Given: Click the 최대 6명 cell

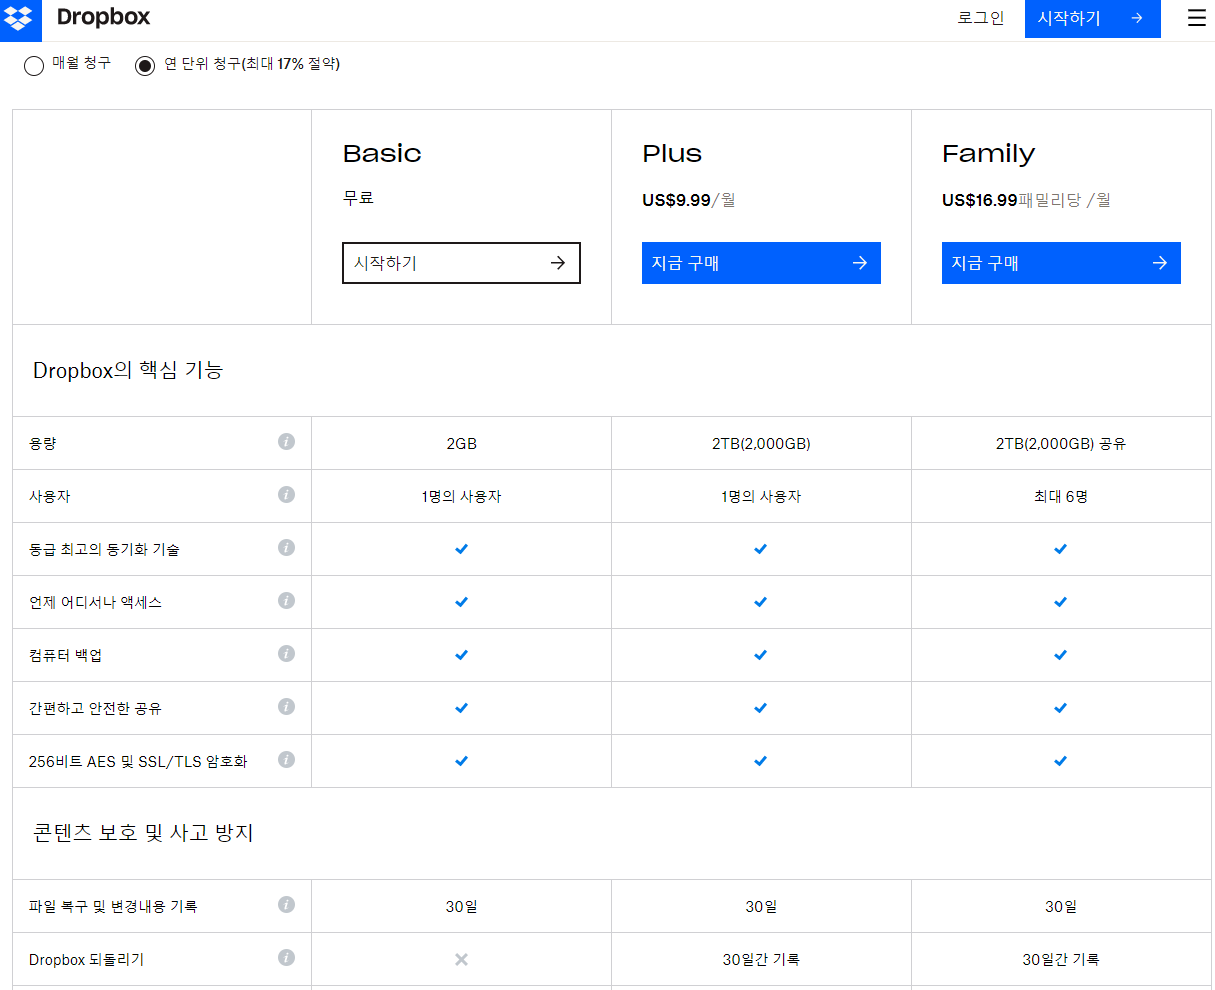Looking at the screenshot, I should (1061, 496).
